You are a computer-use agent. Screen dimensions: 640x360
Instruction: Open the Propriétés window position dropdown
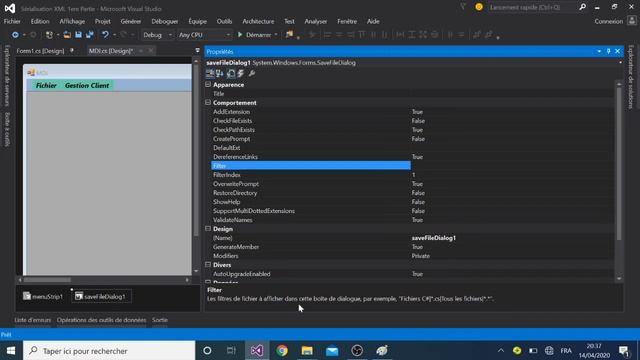click(599, 51)
